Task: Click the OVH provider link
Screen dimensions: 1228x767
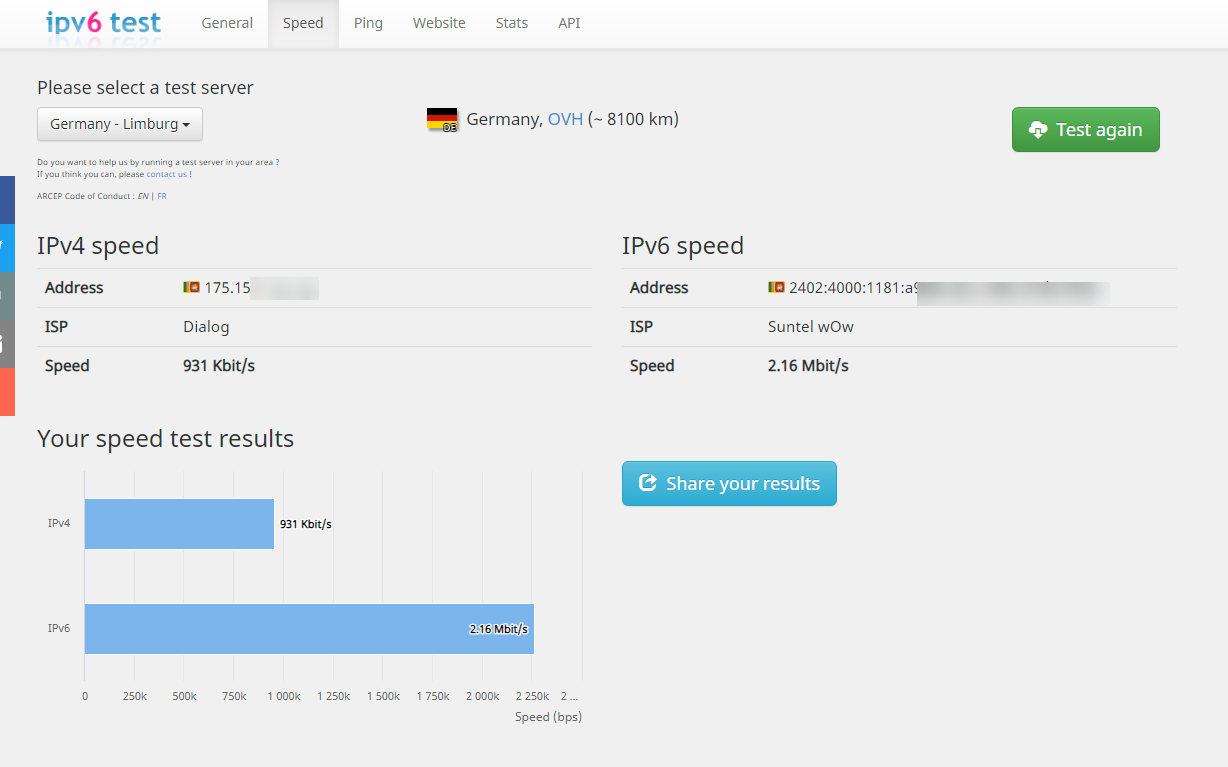Action: [565, 119]
